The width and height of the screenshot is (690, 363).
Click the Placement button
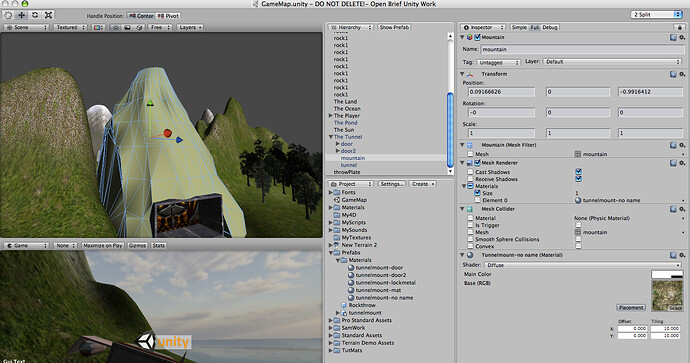[x=631, y=308]
